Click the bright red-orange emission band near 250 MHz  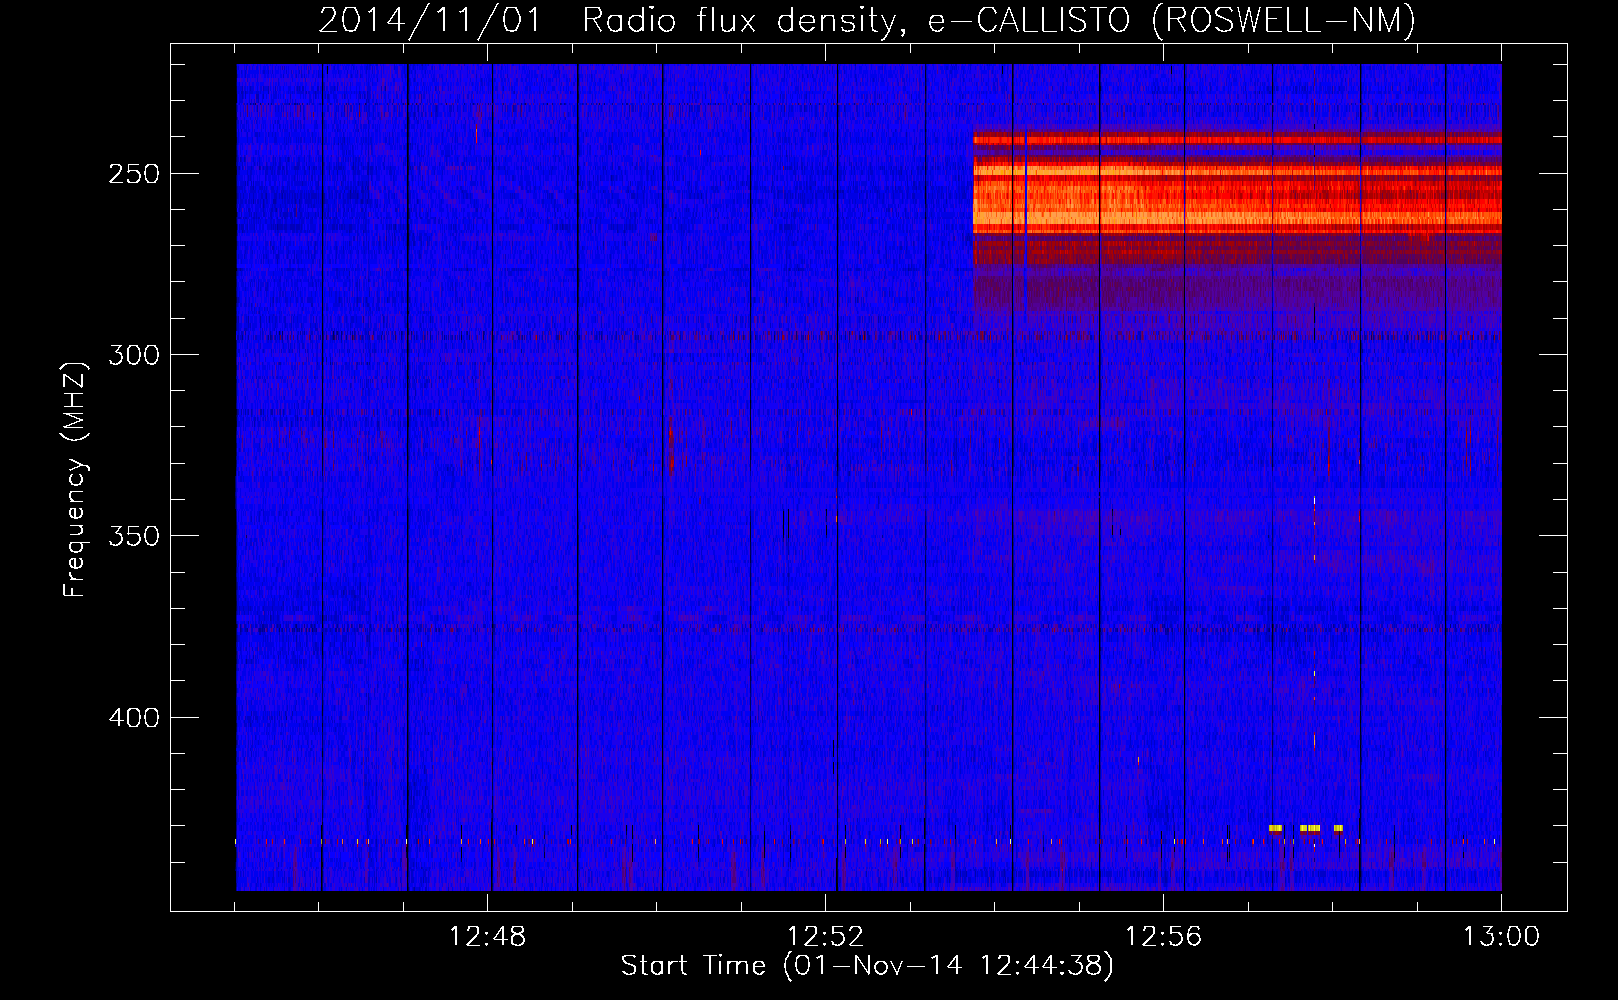click(1237, 198)
